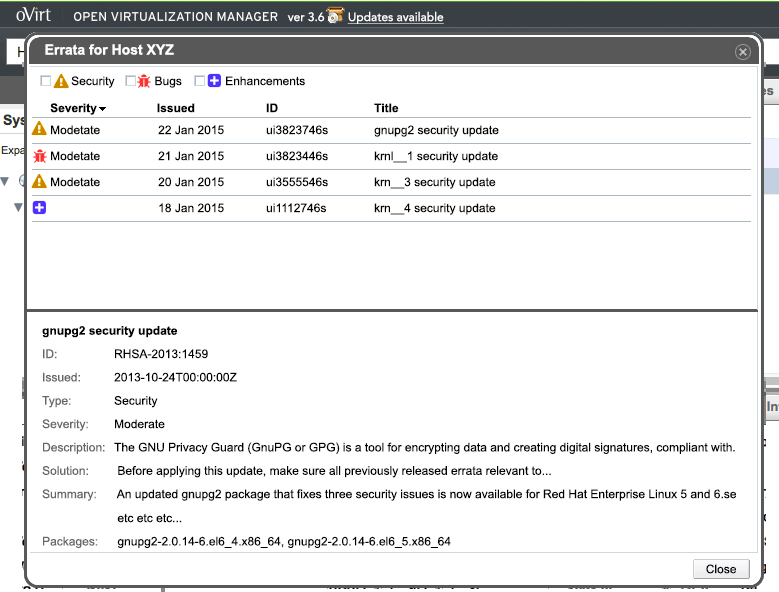
Task: Click the updates package icon beside version 3.6
Action: (334, 16)
